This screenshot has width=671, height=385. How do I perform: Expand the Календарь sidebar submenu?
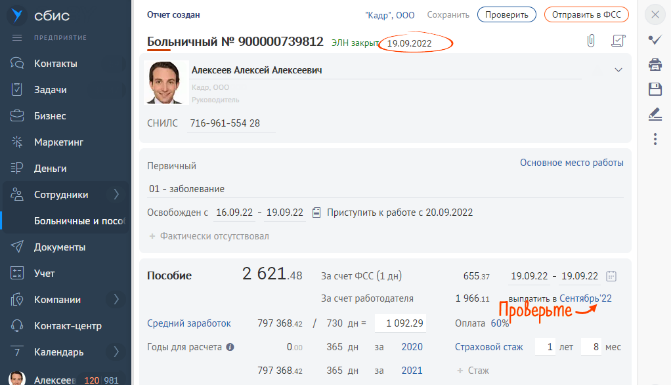tap(116, 352)
